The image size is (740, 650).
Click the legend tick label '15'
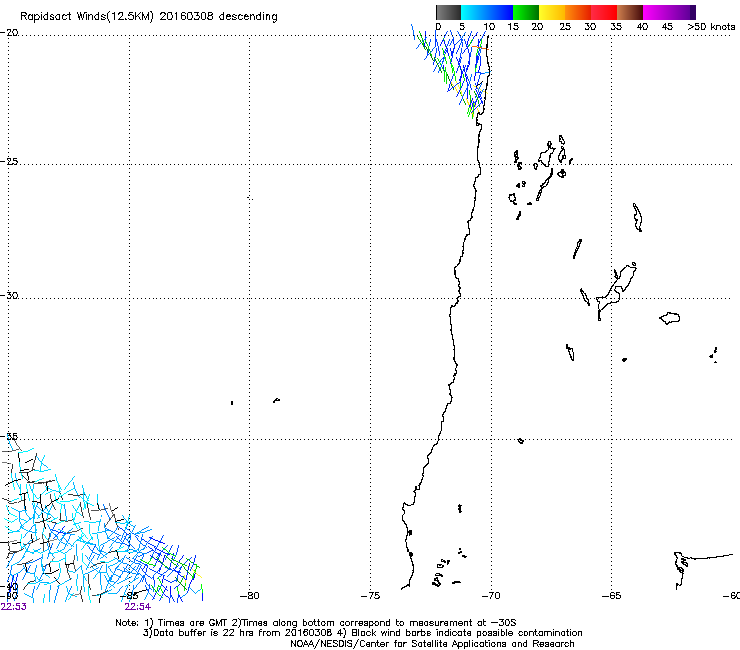tap(513, 27)
